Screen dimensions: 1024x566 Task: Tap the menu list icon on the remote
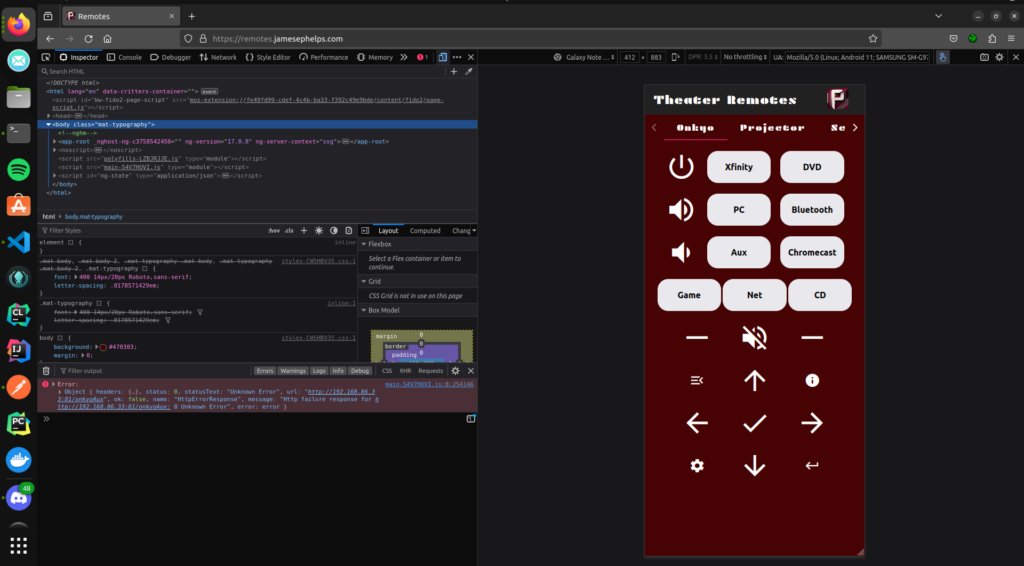697,380
